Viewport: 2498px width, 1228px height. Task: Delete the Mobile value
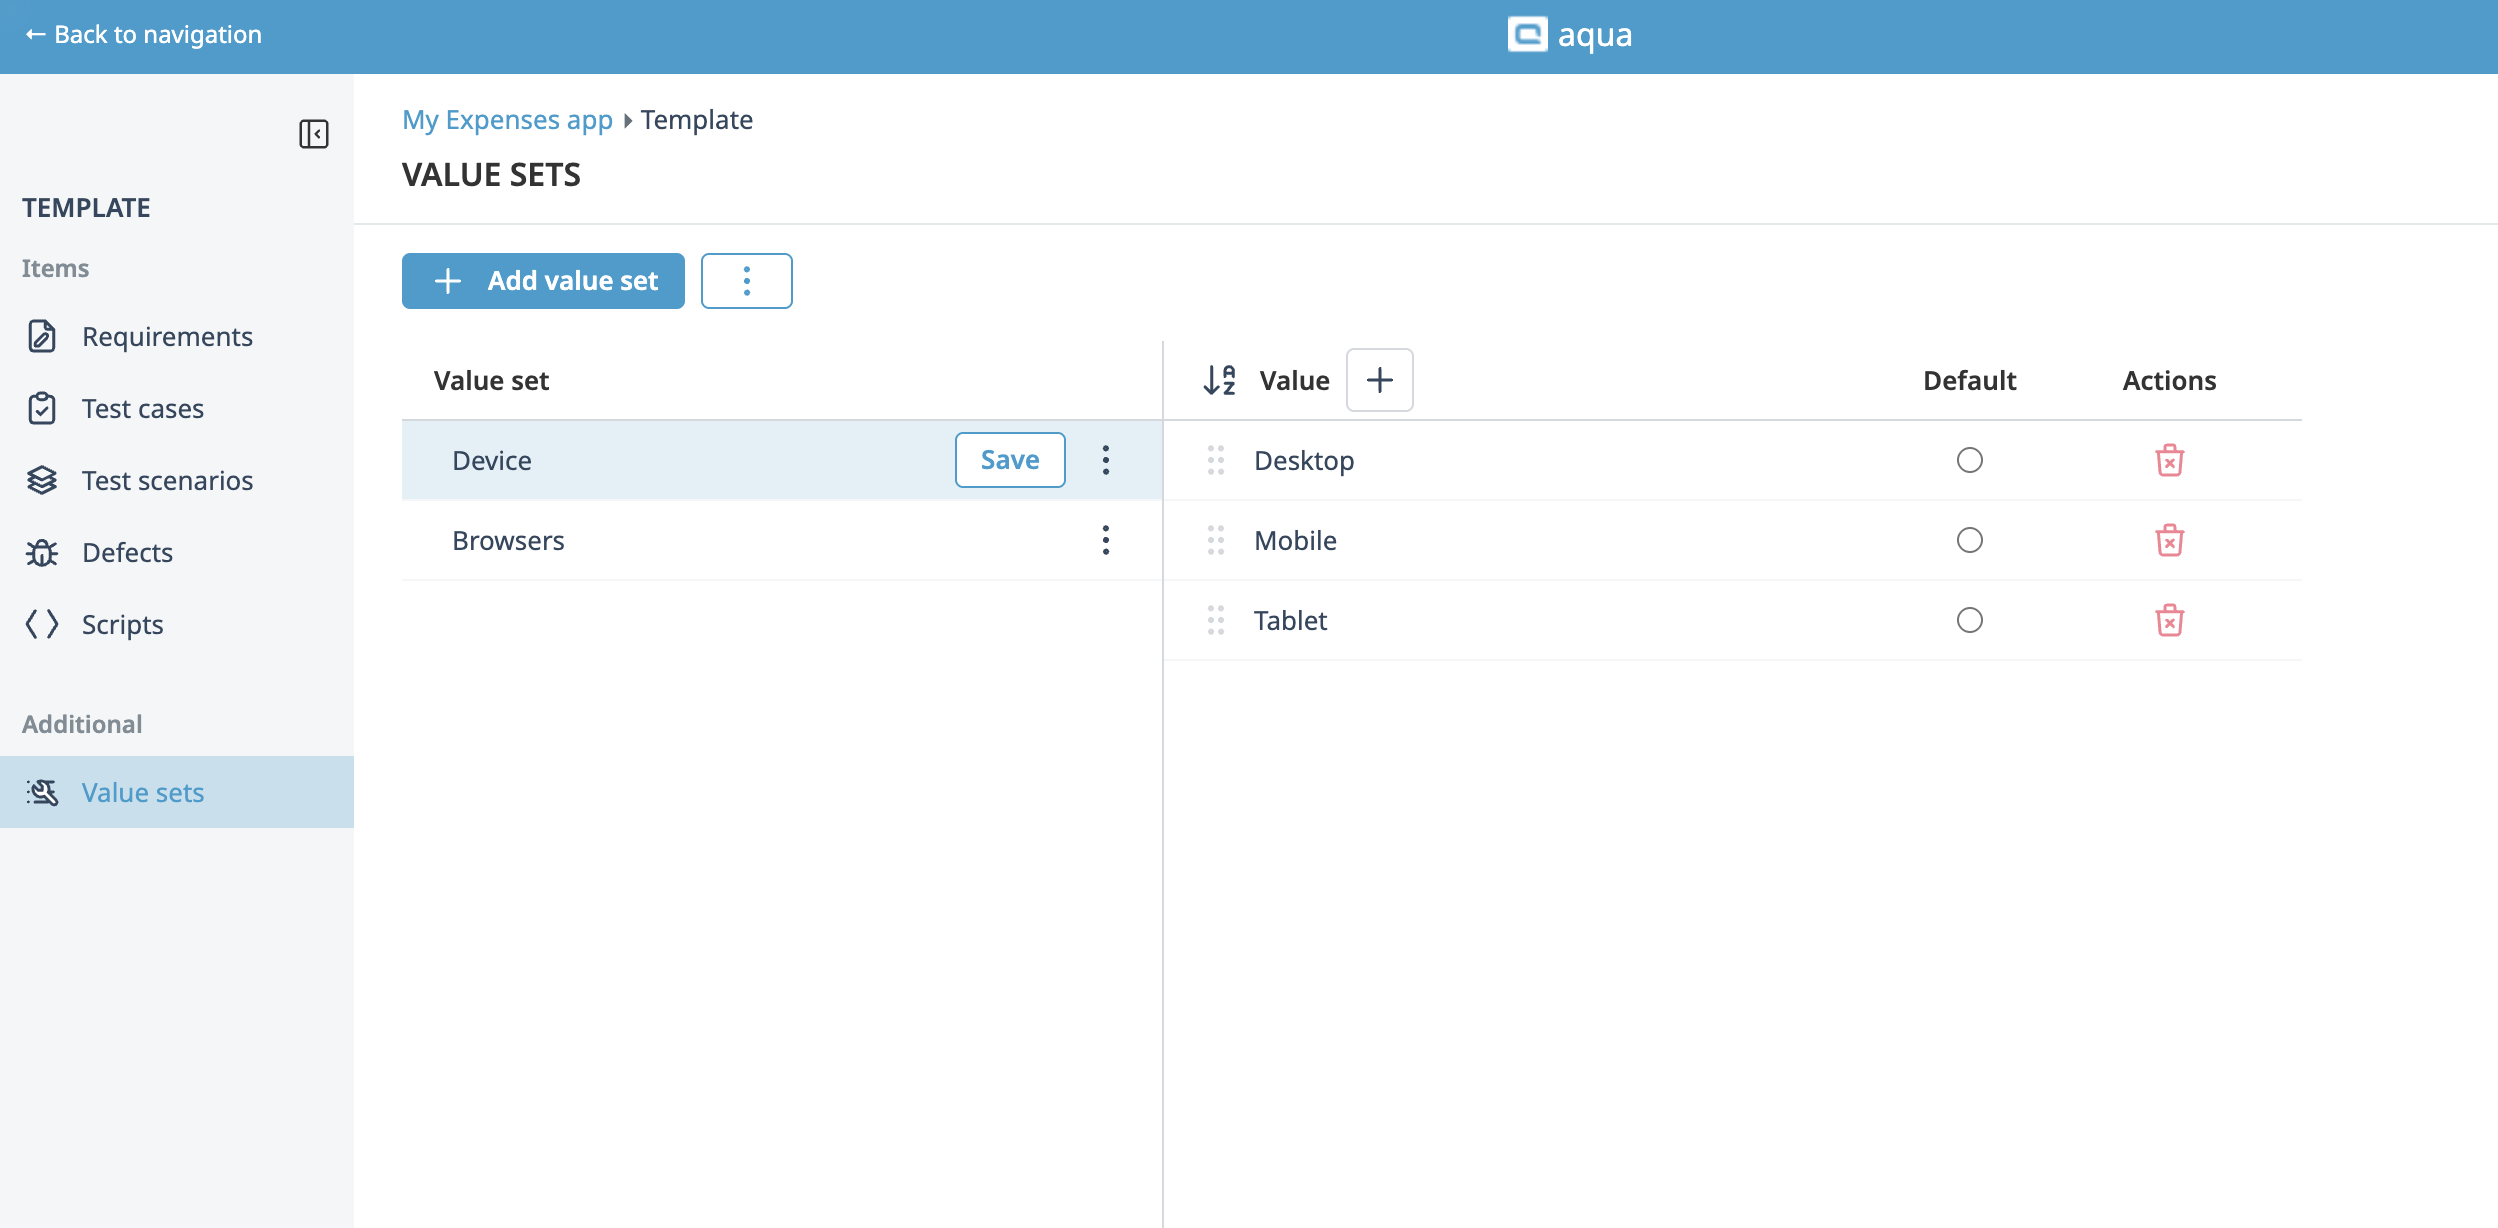tap(2169, 540)
